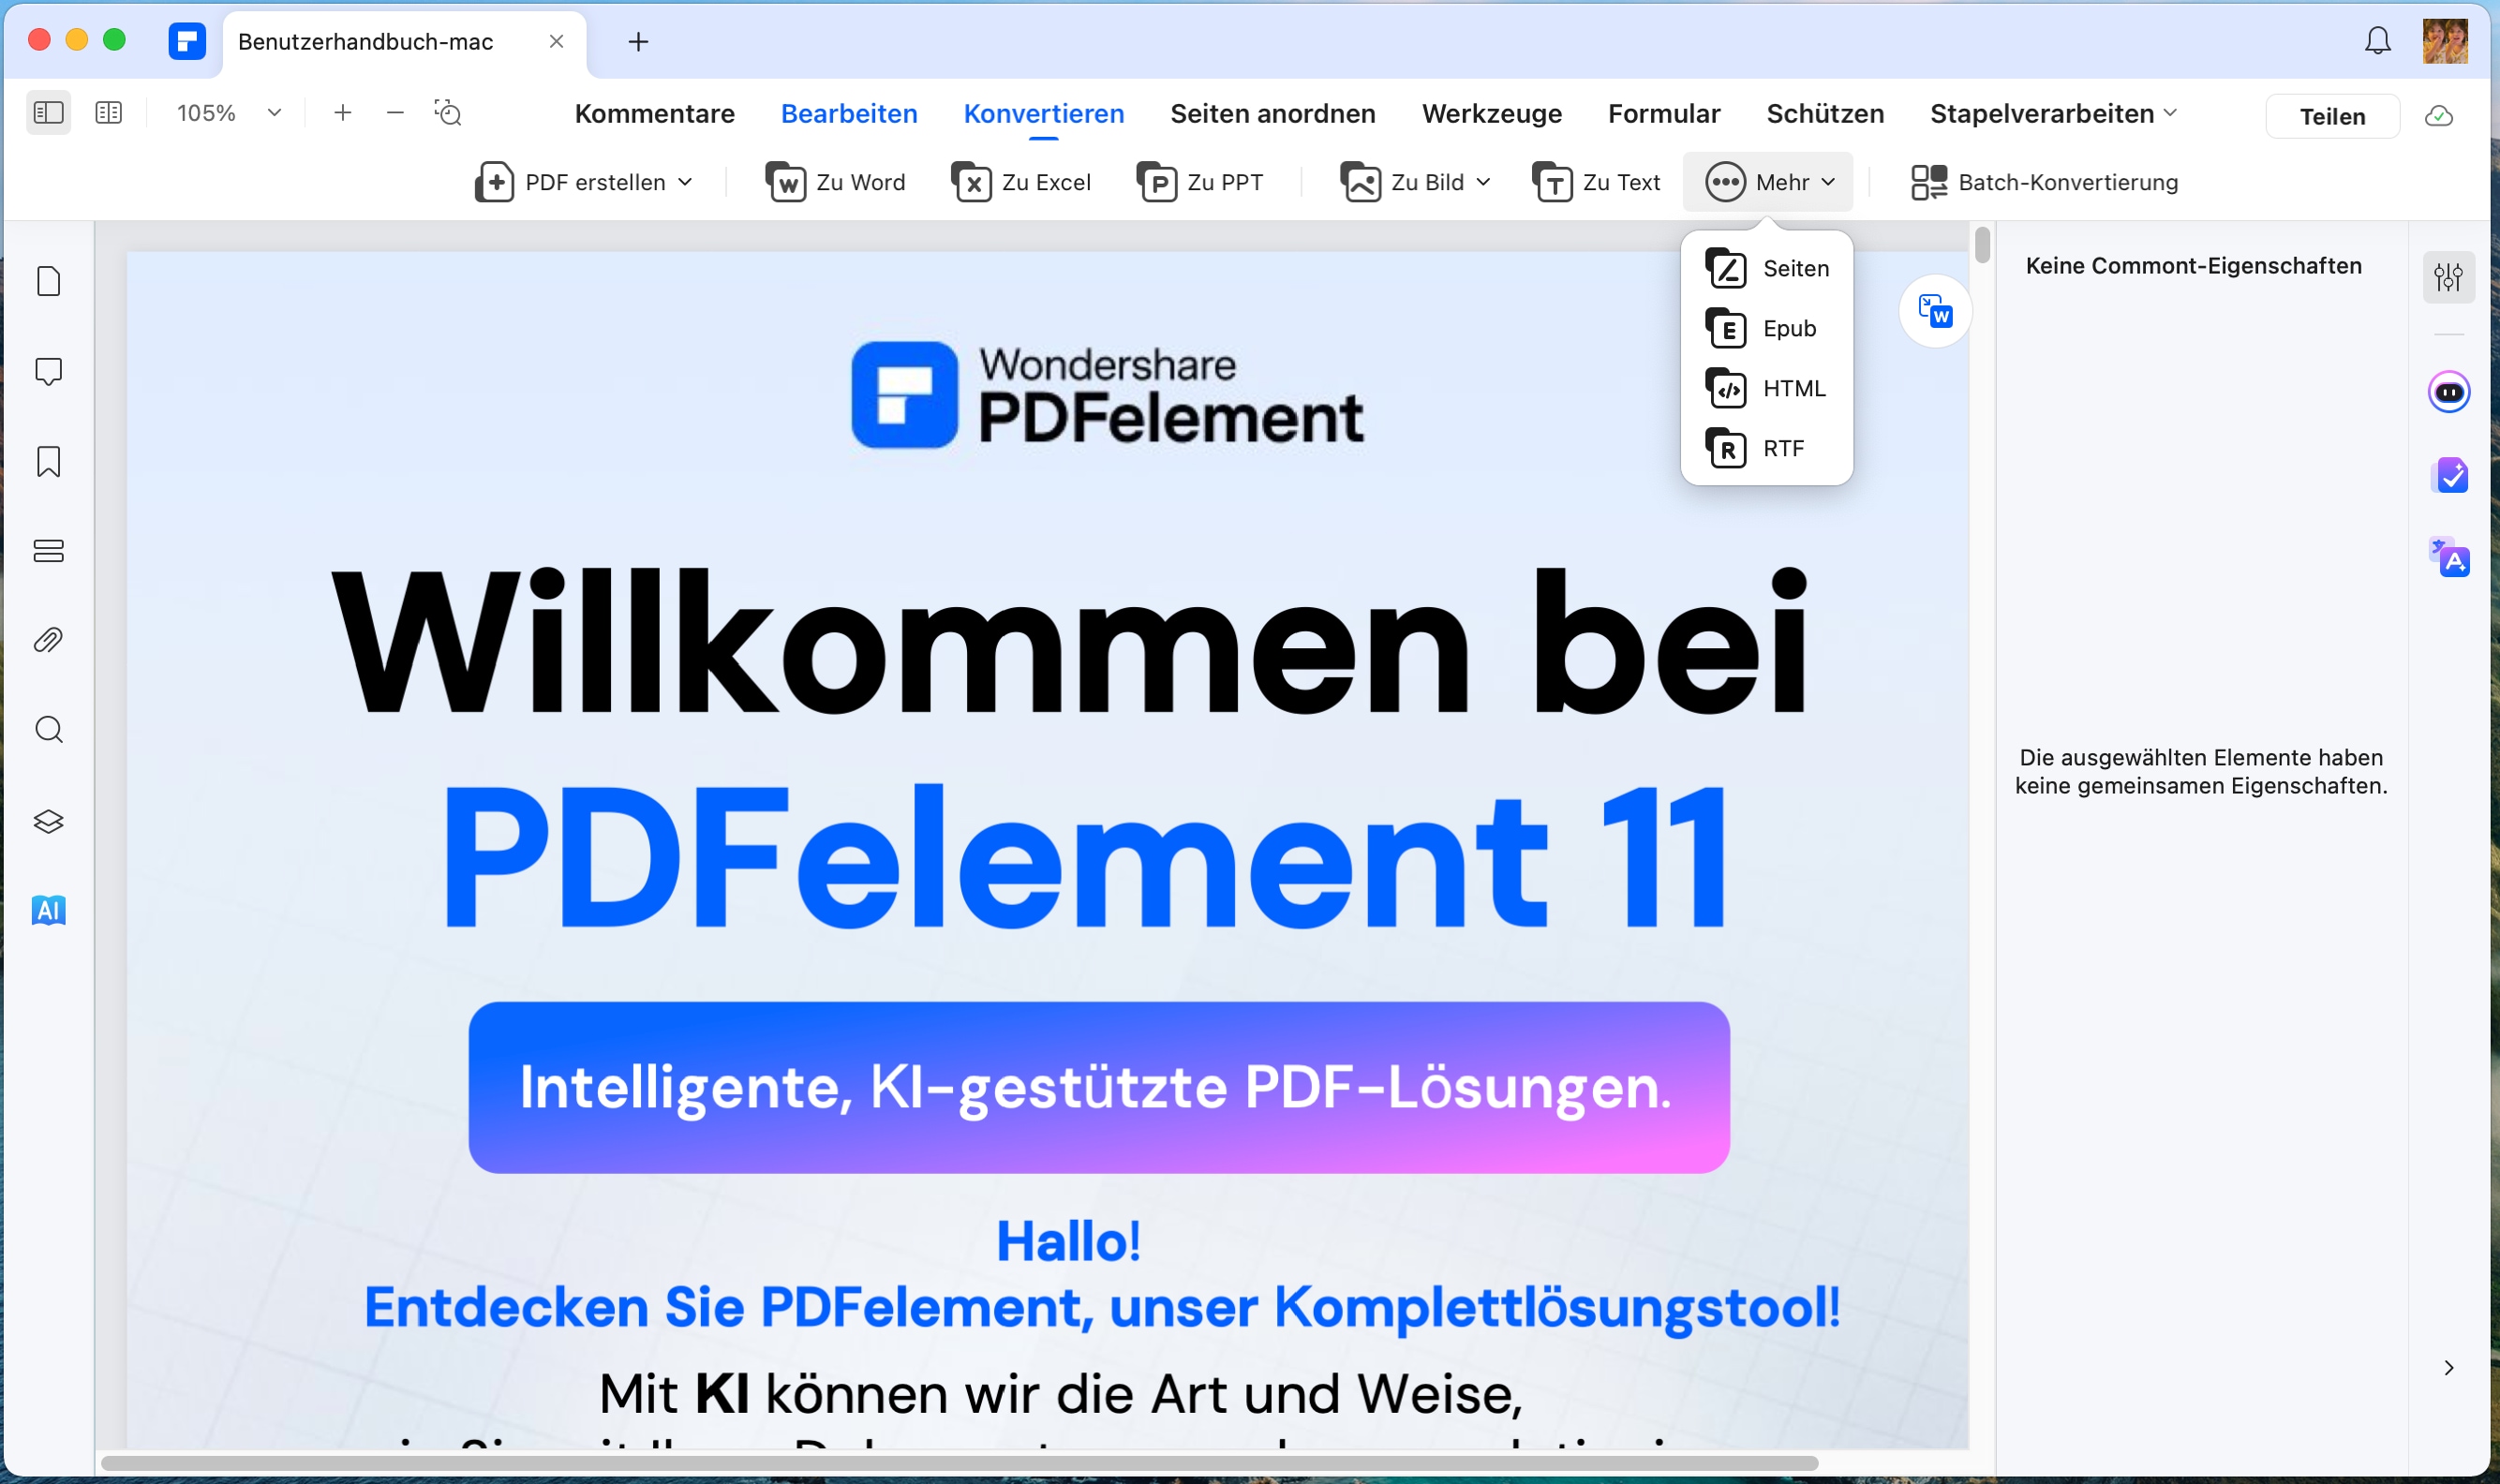2500x1484 pixels.
Task: Open the comments panel icon in sidebar
Action: 48,372
